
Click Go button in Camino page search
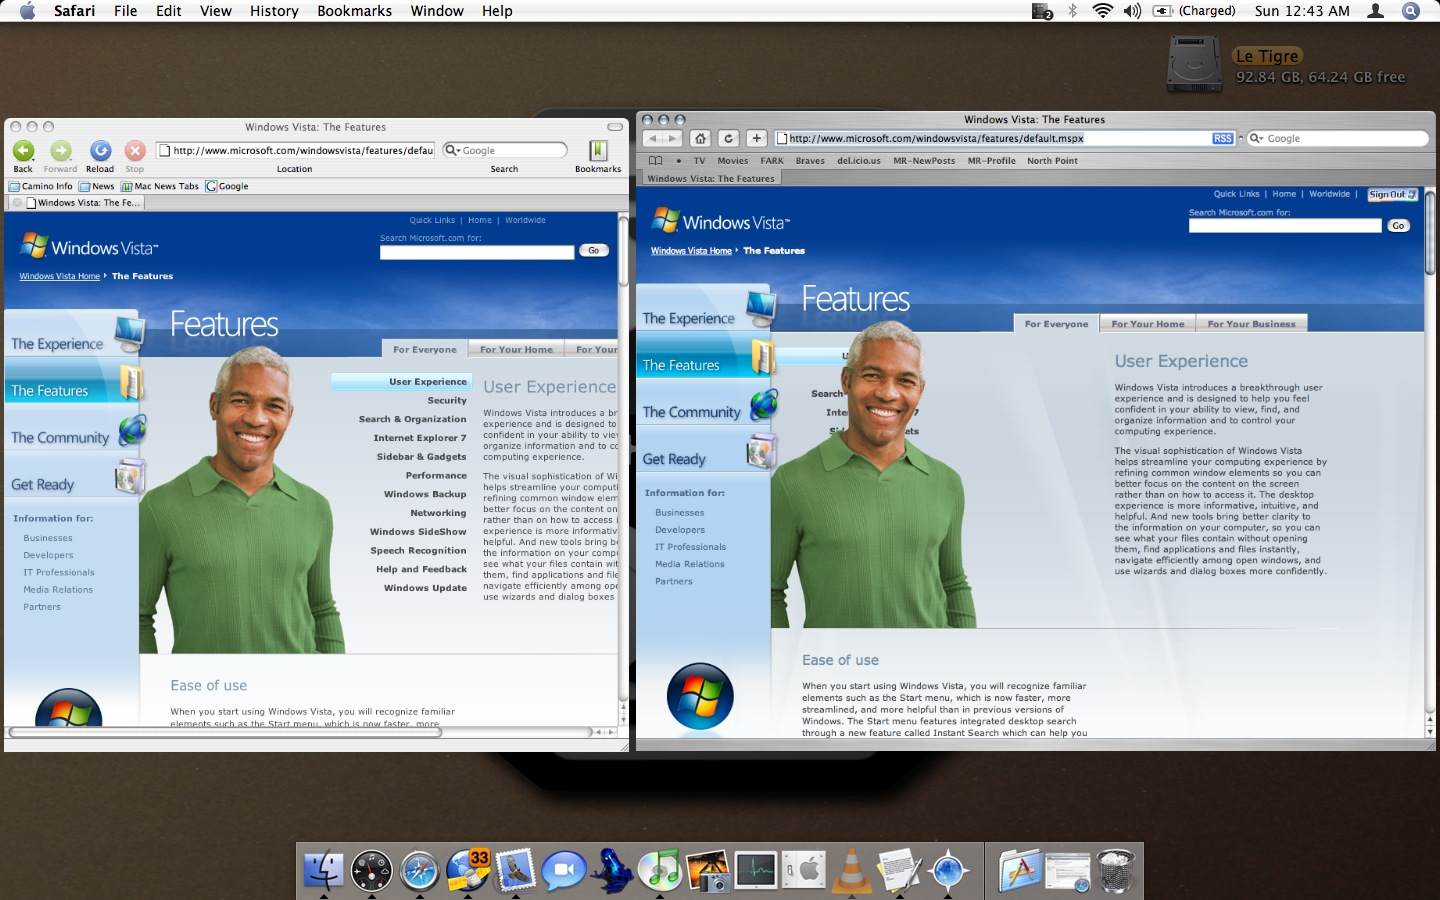(593, 250)
